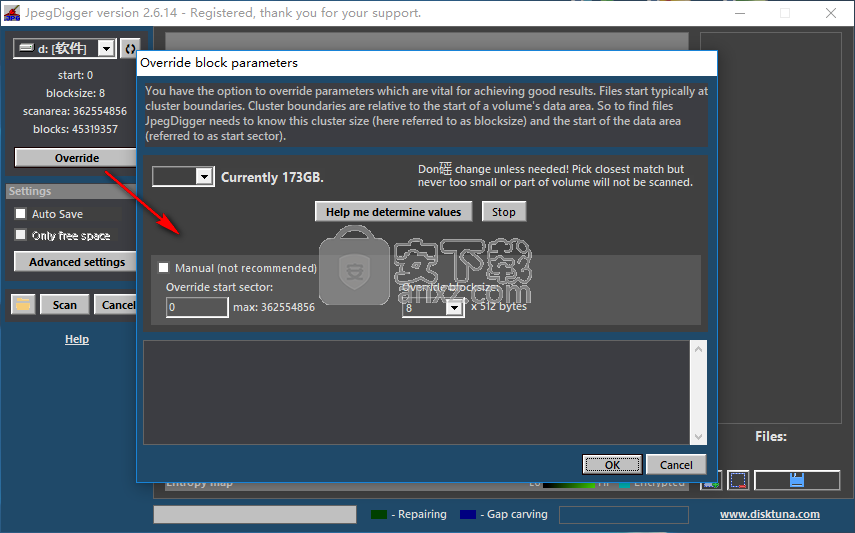
Task: Click the Override block parameters dialog title
Action: coord(219,63)
